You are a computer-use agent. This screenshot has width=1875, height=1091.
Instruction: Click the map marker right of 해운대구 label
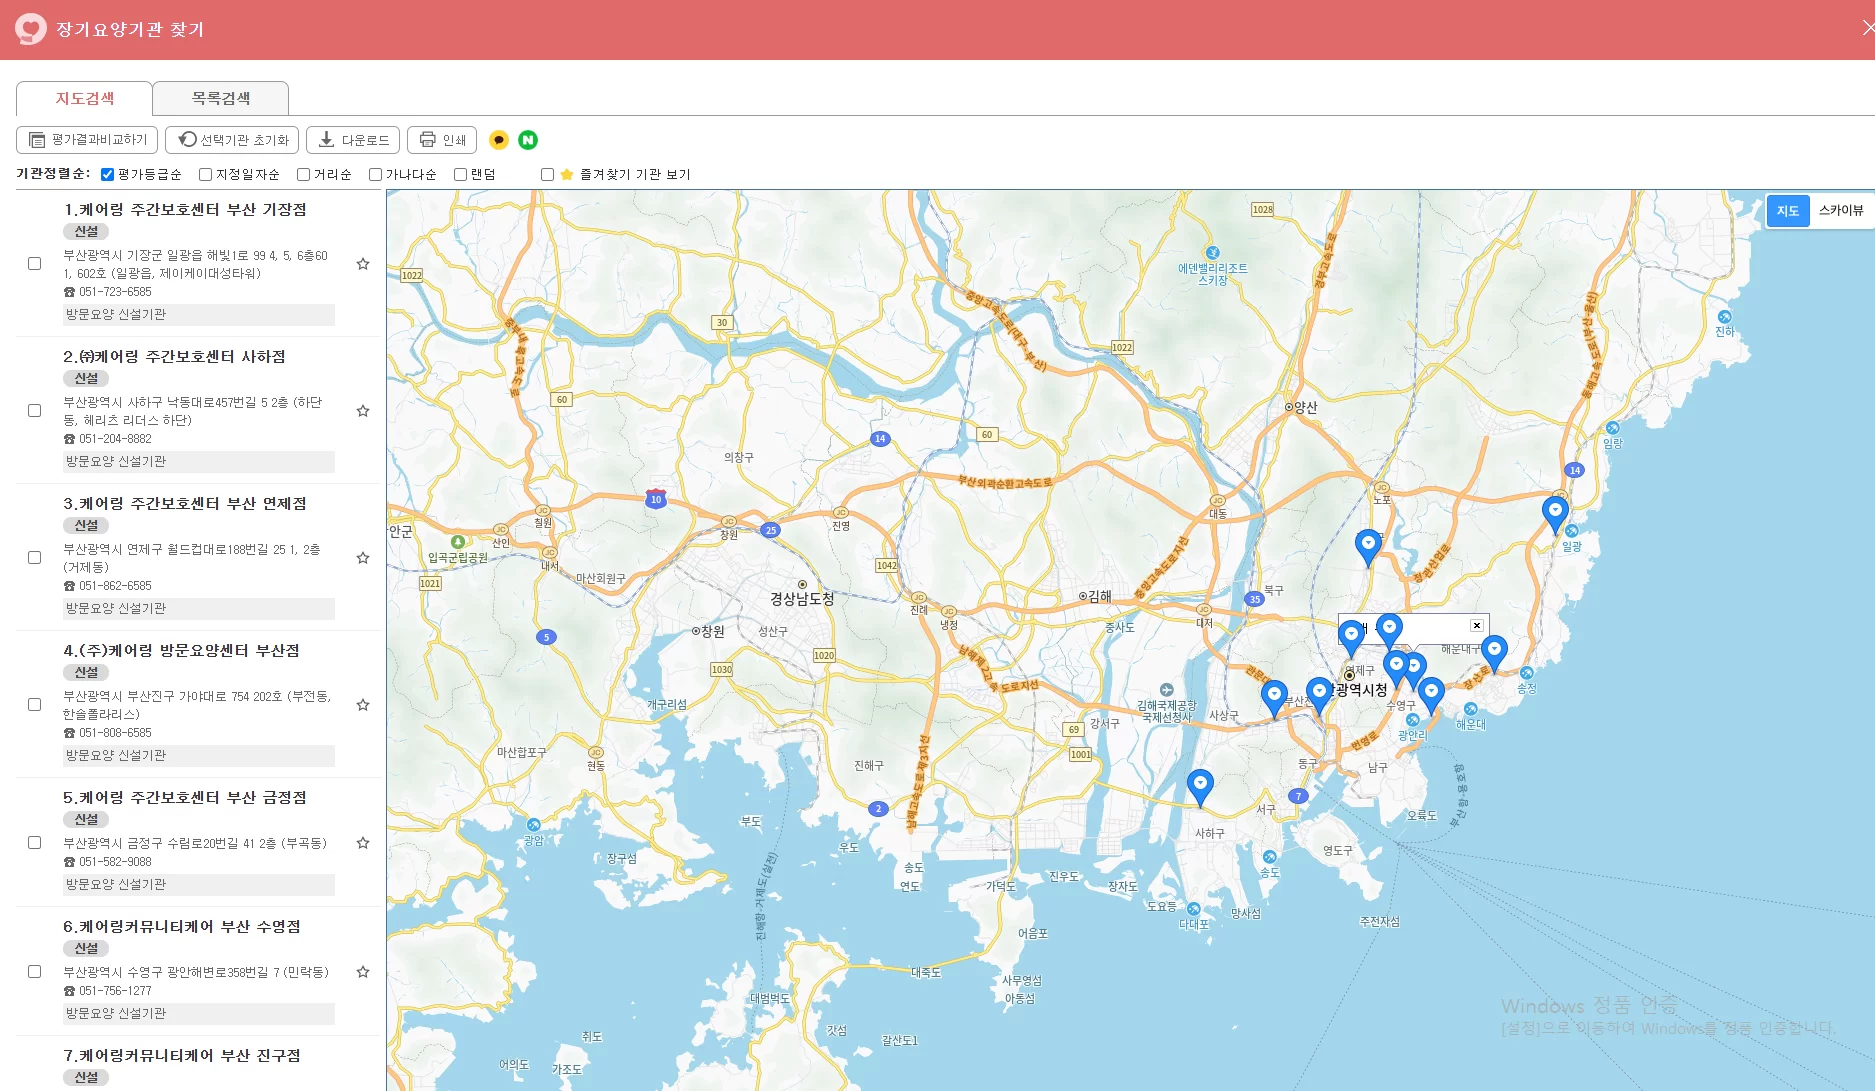[1494, 652]
